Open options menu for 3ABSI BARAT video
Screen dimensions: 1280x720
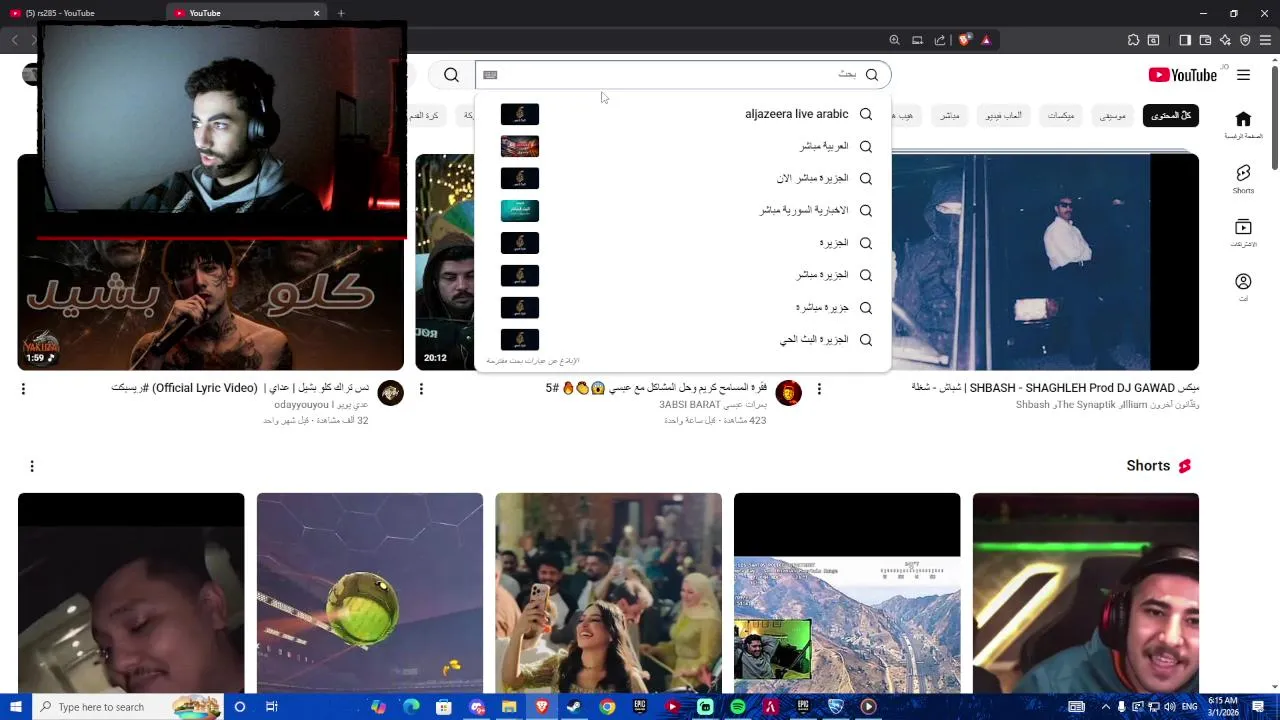[421, 389]
